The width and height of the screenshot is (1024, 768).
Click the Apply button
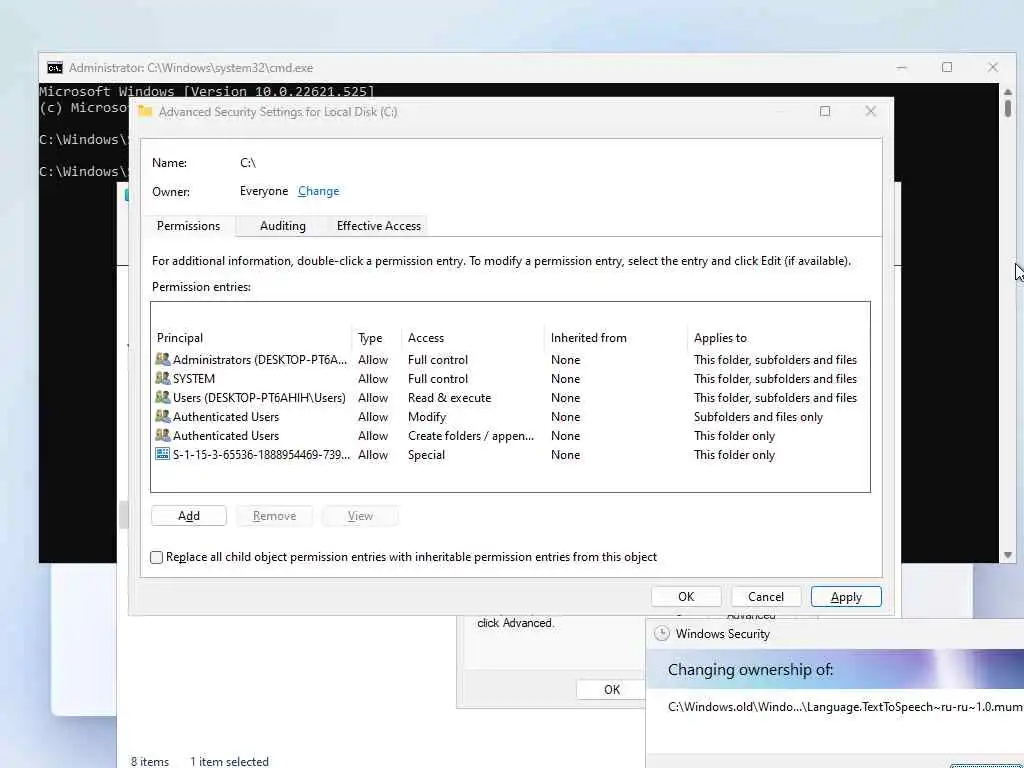[846, 597]
